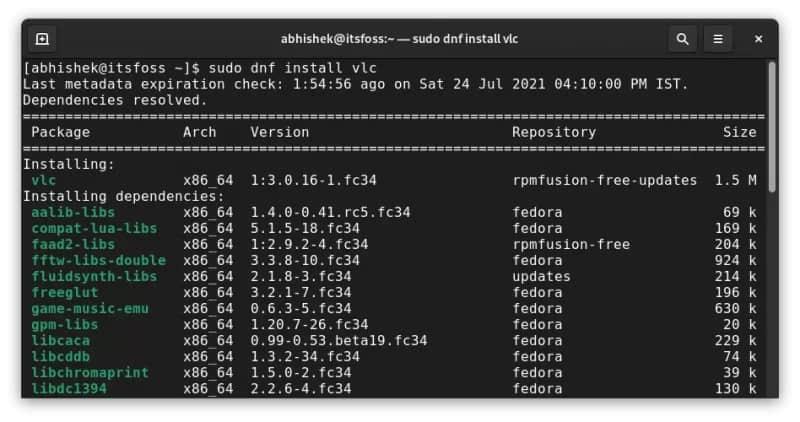Click the terminal scrollbar
Viewport: 800px width, 422px height.
771,120
